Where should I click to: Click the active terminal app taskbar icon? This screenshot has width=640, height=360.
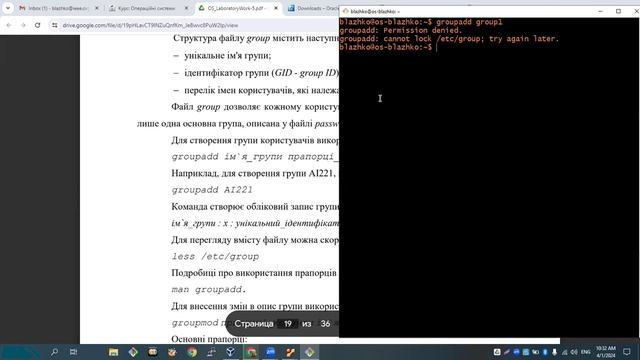[309, 352]
